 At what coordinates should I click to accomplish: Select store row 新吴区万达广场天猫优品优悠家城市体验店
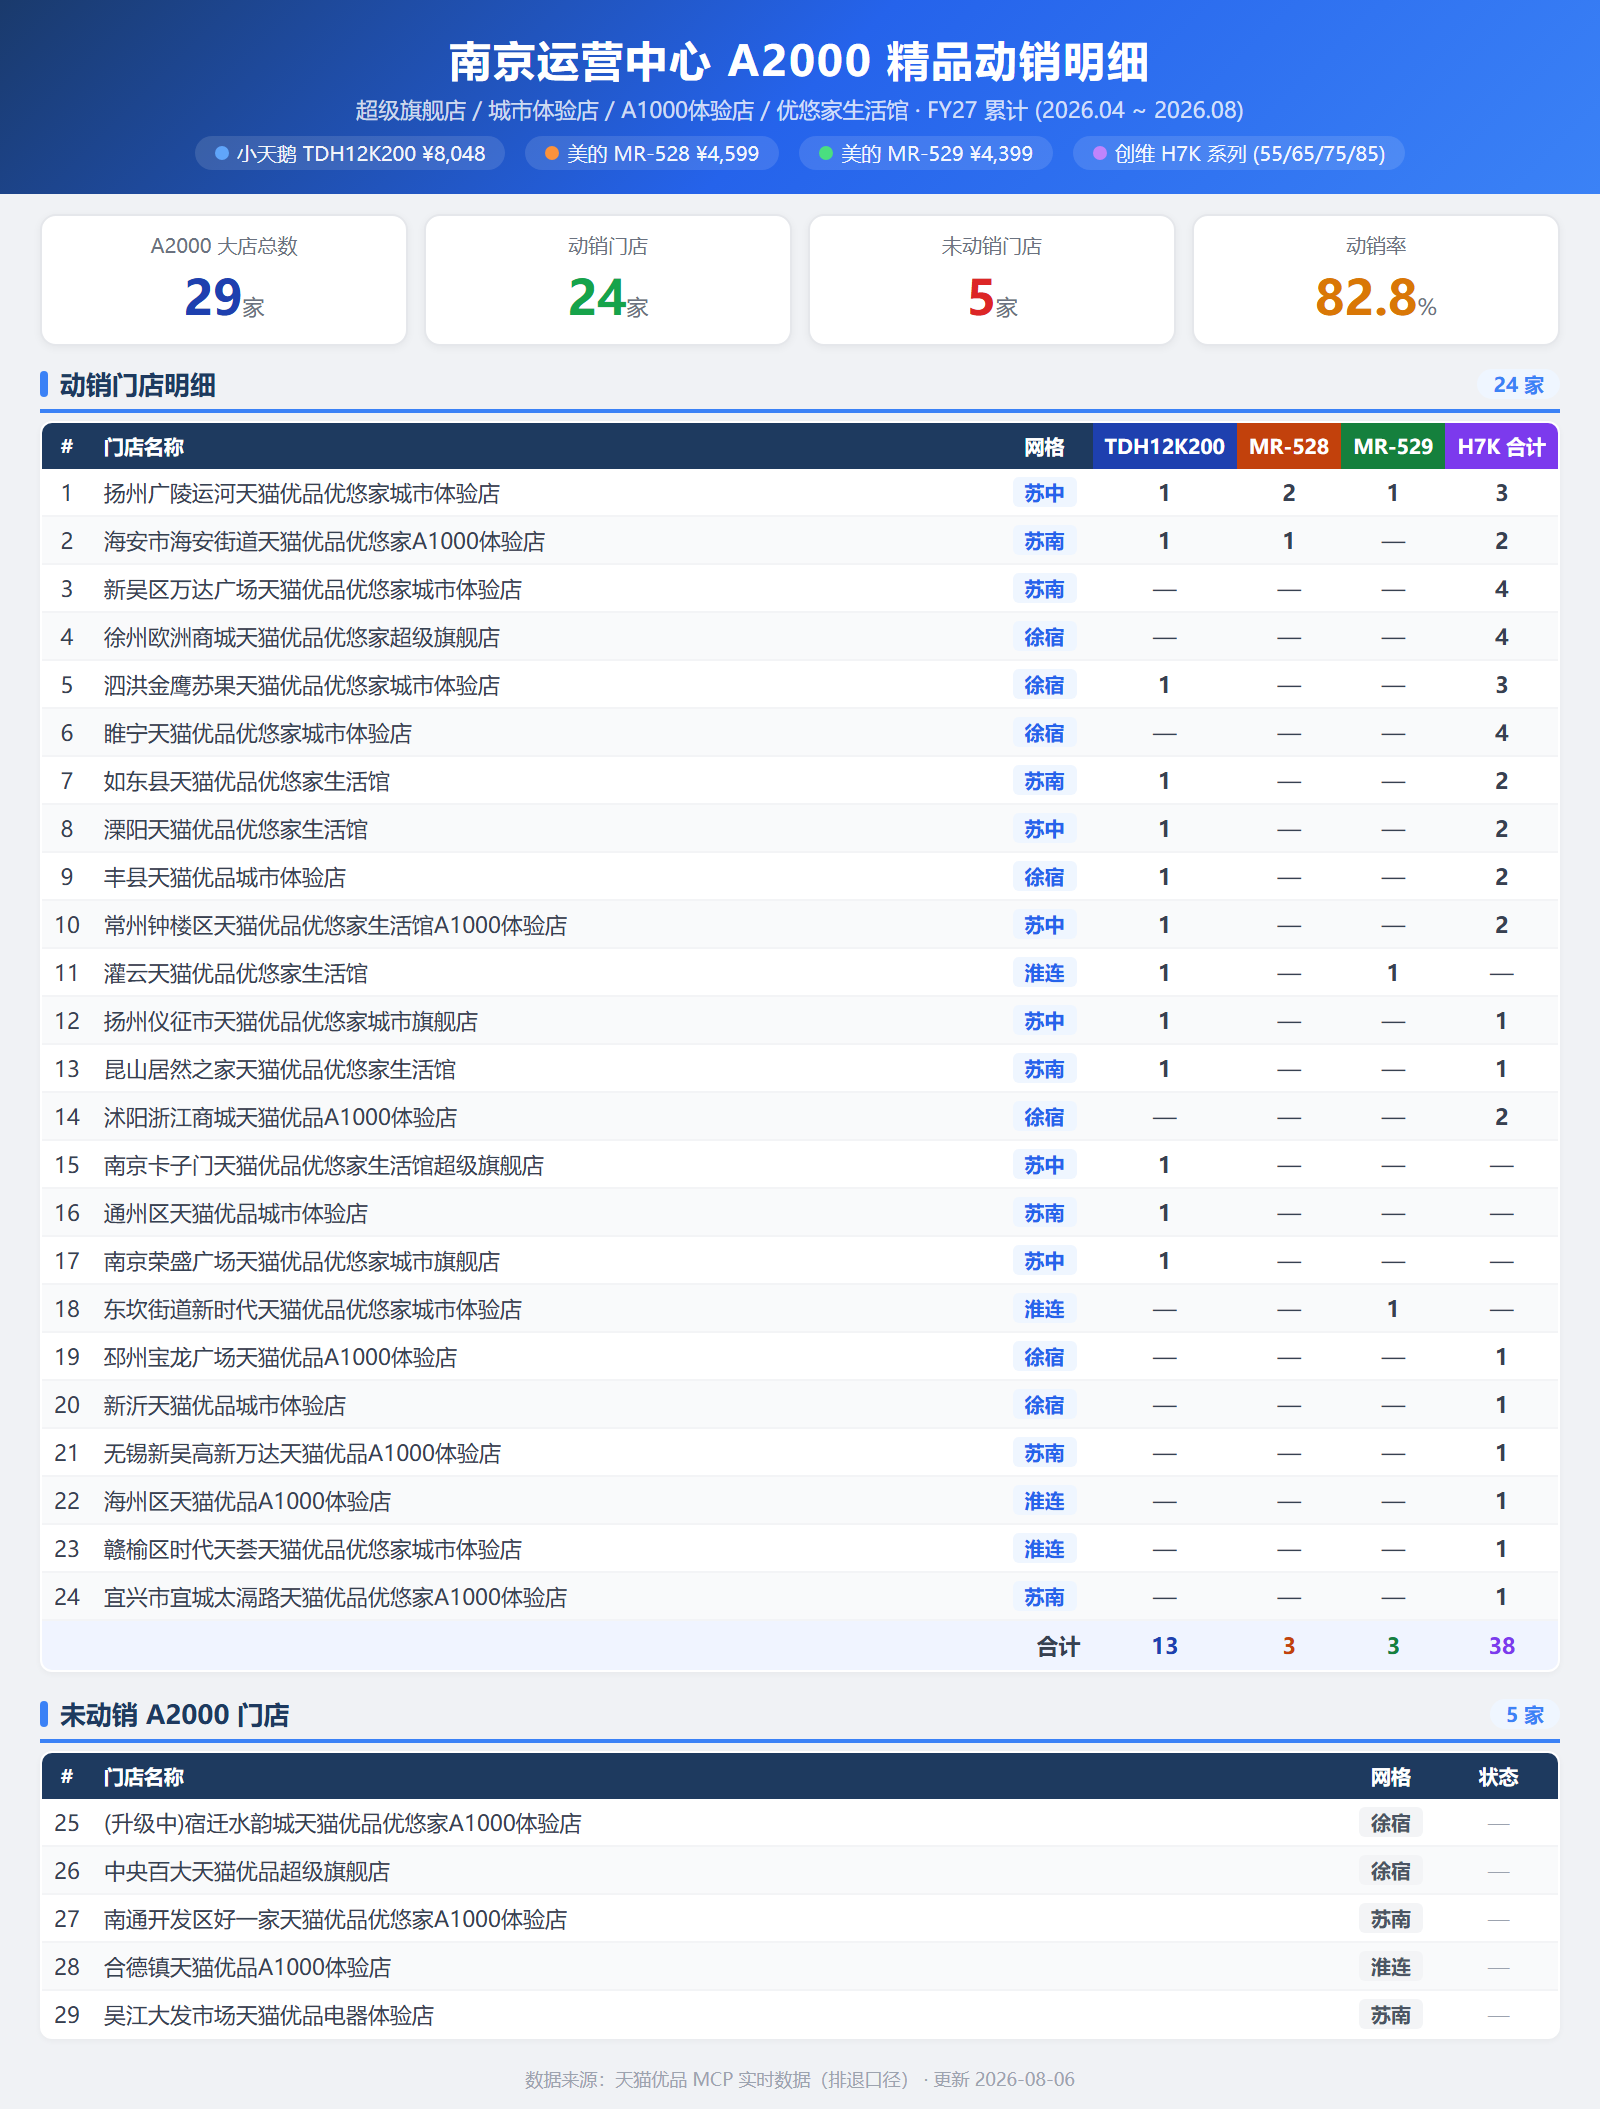click(x=800, y=589)
